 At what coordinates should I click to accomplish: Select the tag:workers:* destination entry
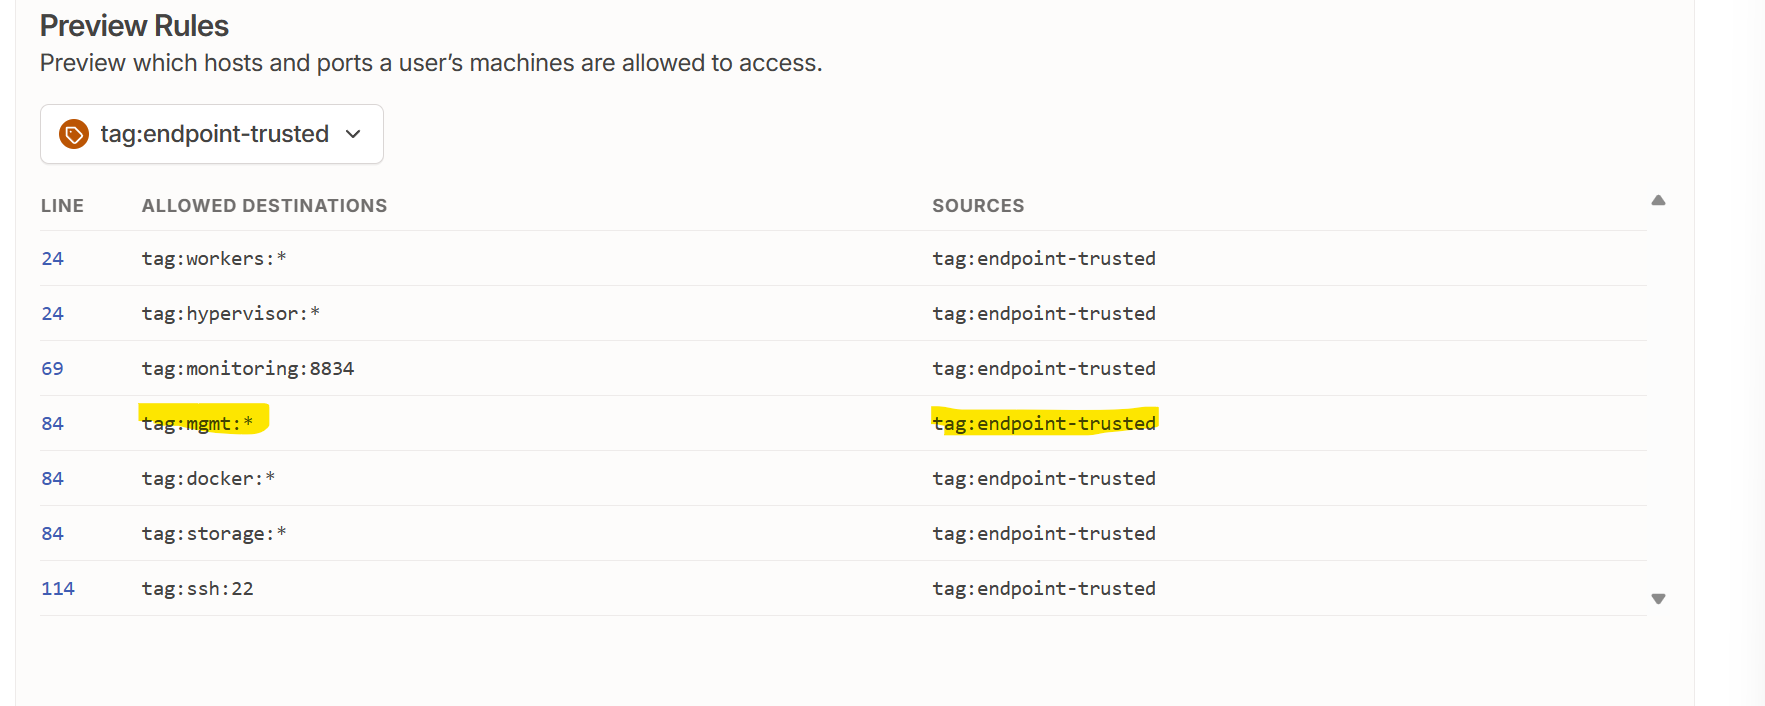[214, 259]
